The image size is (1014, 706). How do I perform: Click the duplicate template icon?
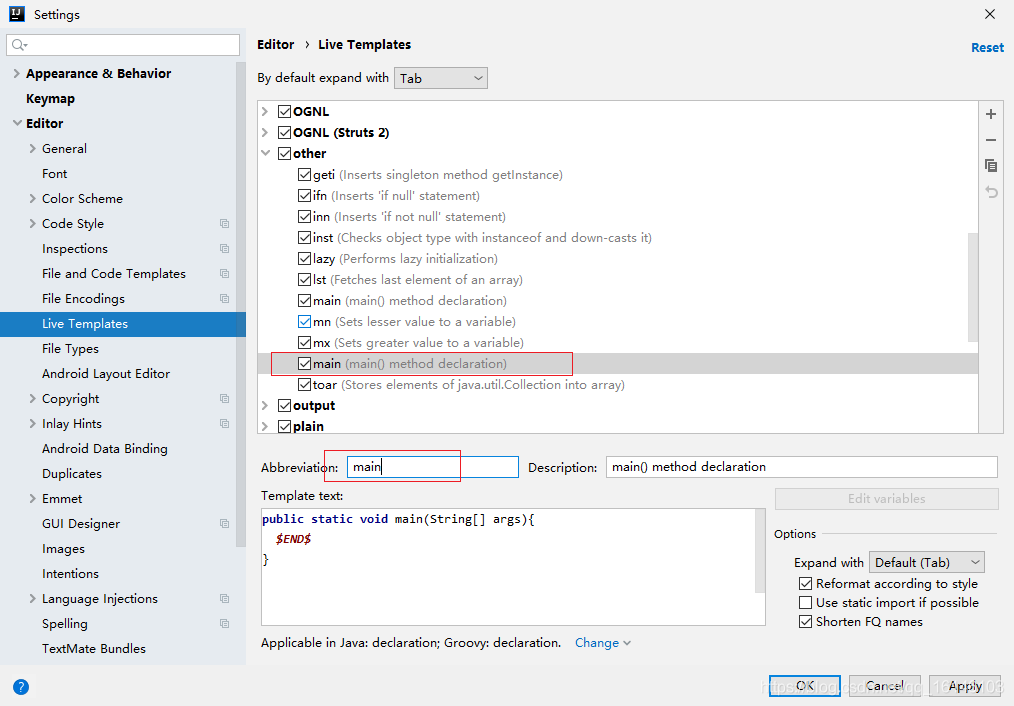(991, 166)
